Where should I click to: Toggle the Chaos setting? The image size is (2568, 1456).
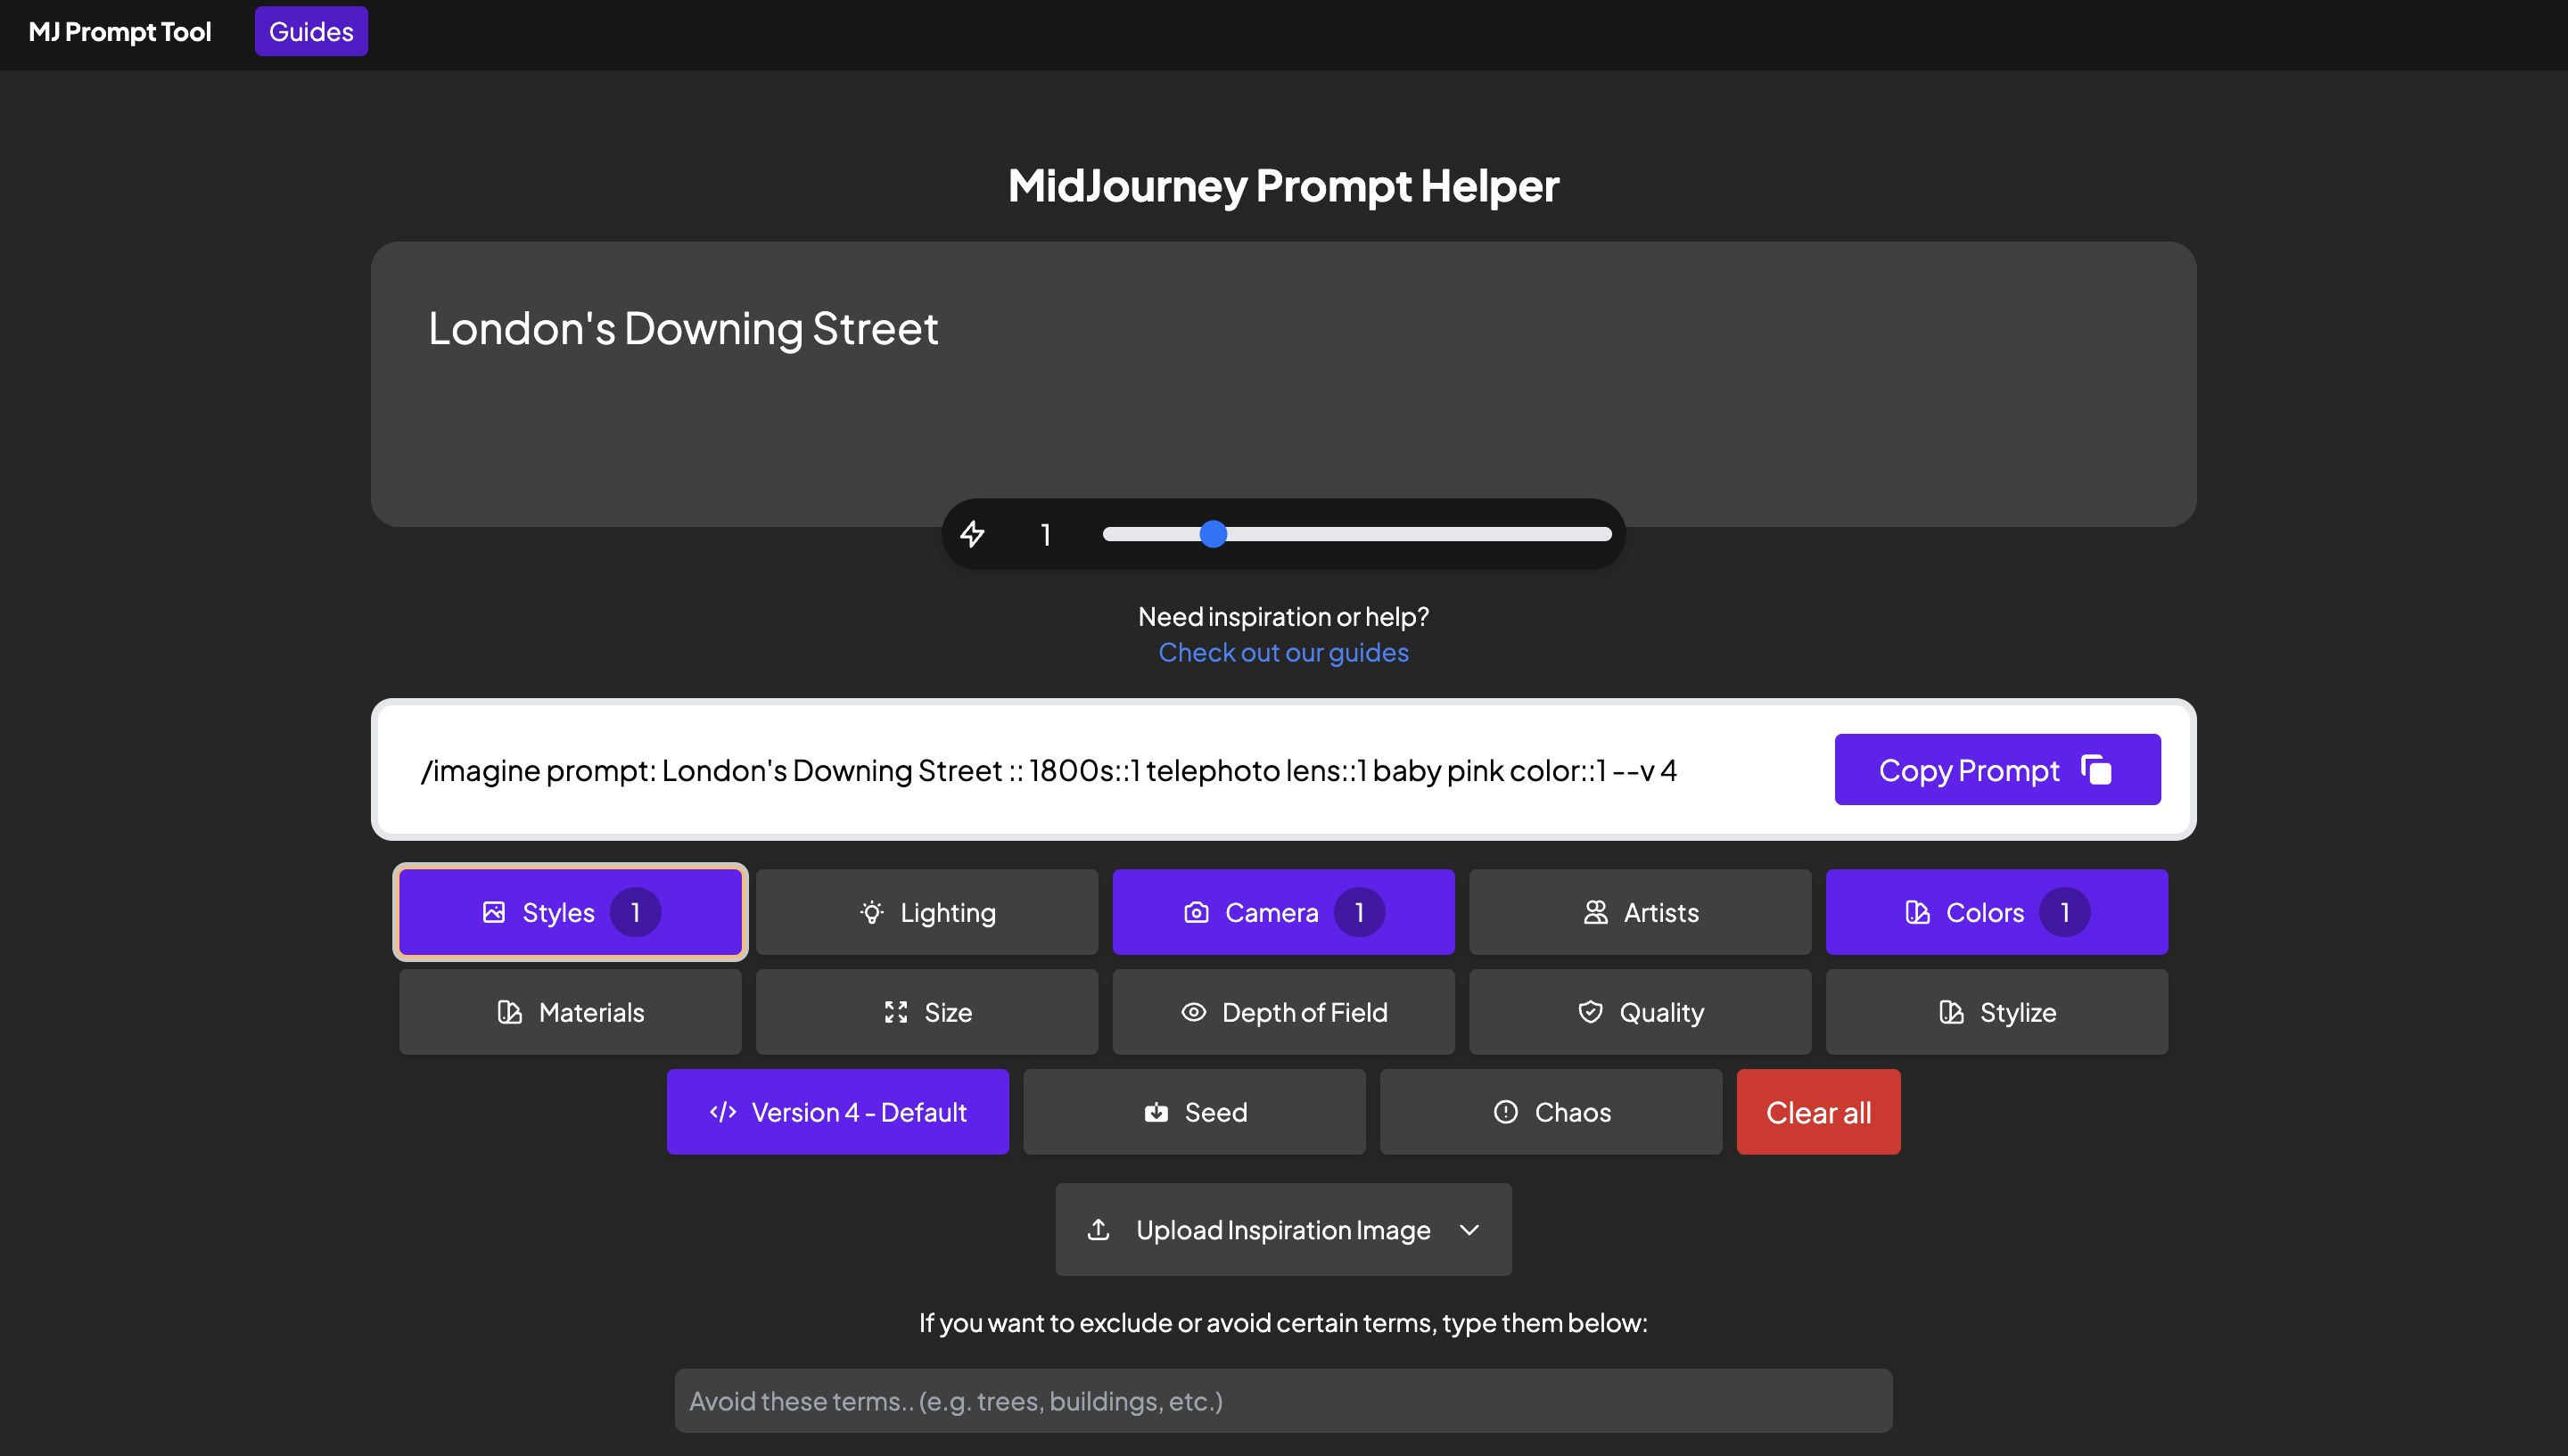pos(1551,1111)
